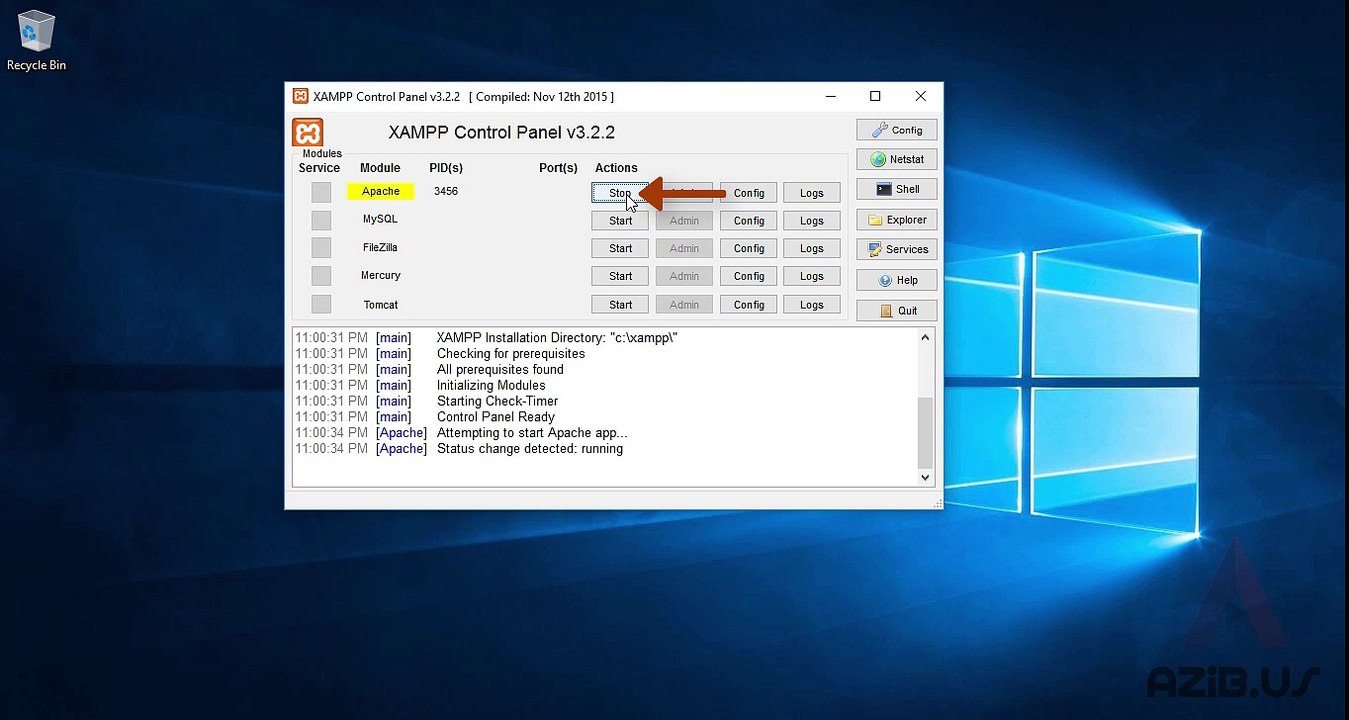Image resolution: width=1349 pixels, height=720 pixels.
Task: Click the FileZilla module label
Action: click(380, 247)
